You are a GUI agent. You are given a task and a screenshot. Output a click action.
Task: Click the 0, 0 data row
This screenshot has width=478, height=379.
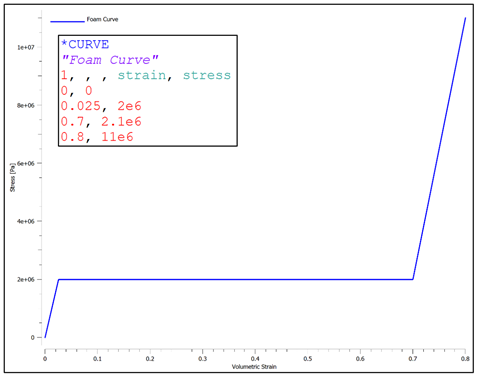click(x=76, y=91)
